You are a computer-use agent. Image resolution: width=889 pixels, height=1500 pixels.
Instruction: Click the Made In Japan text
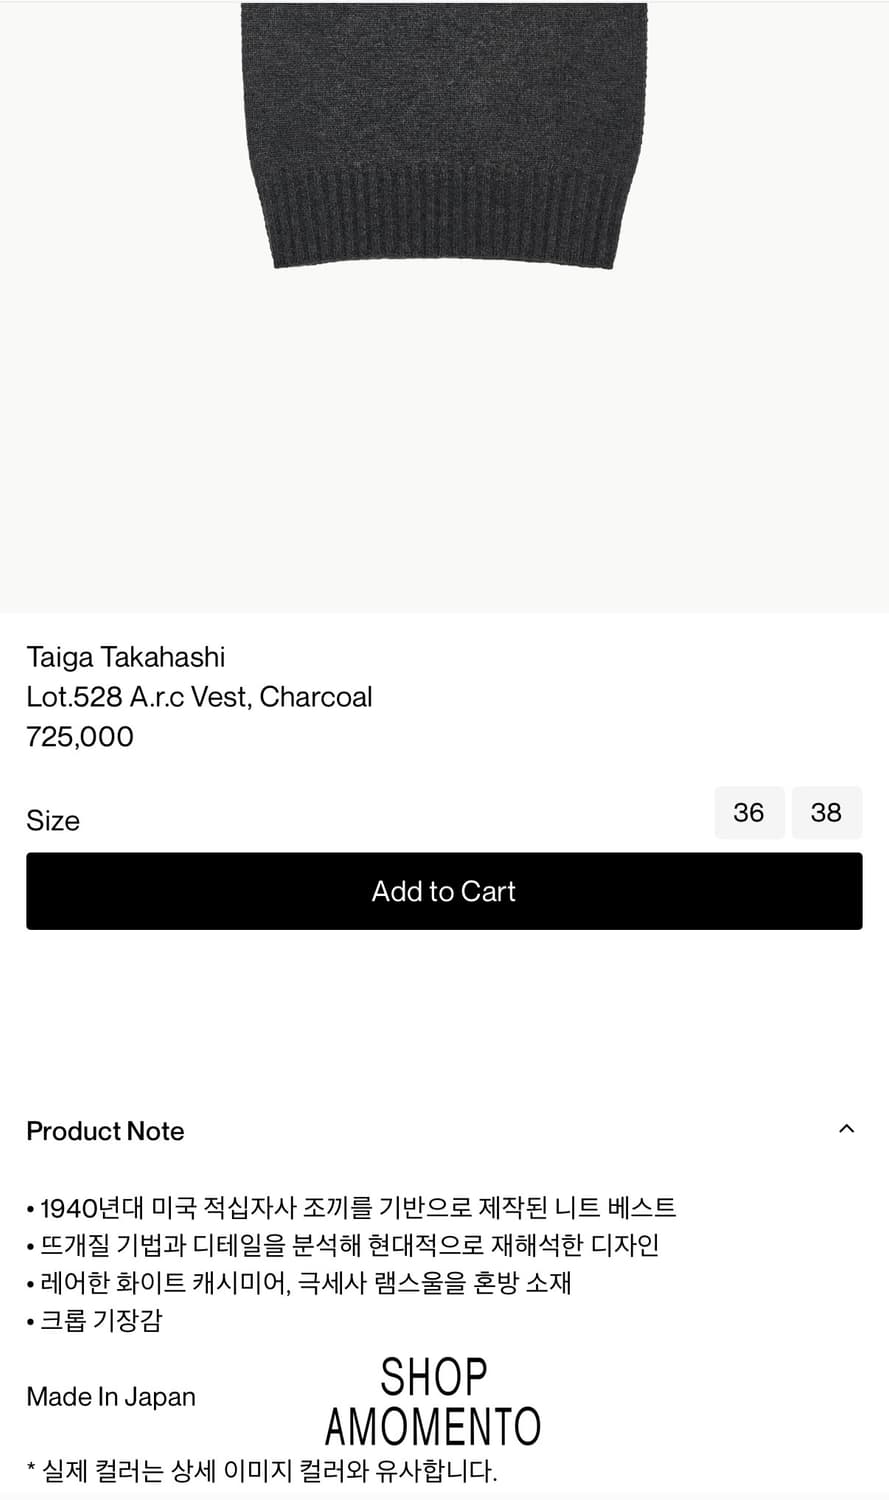coord(111,1397)
